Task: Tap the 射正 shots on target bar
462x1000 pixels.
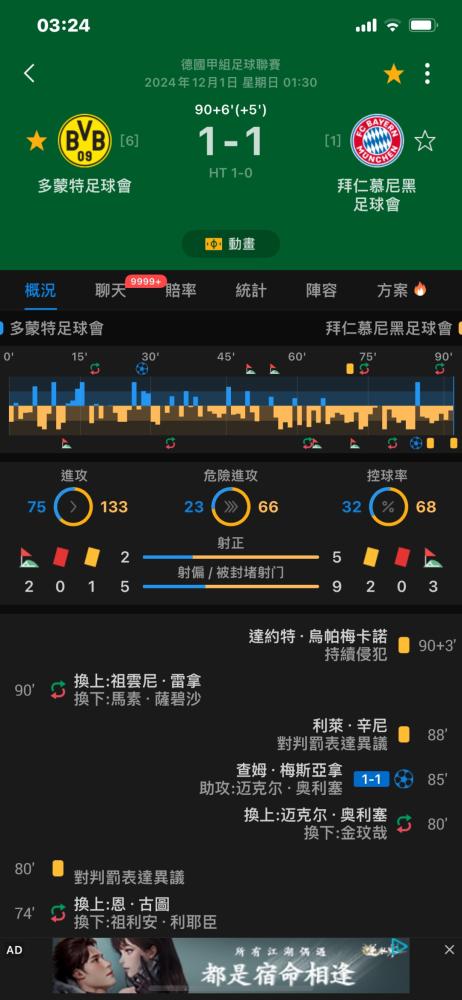Action: point(231,557)
